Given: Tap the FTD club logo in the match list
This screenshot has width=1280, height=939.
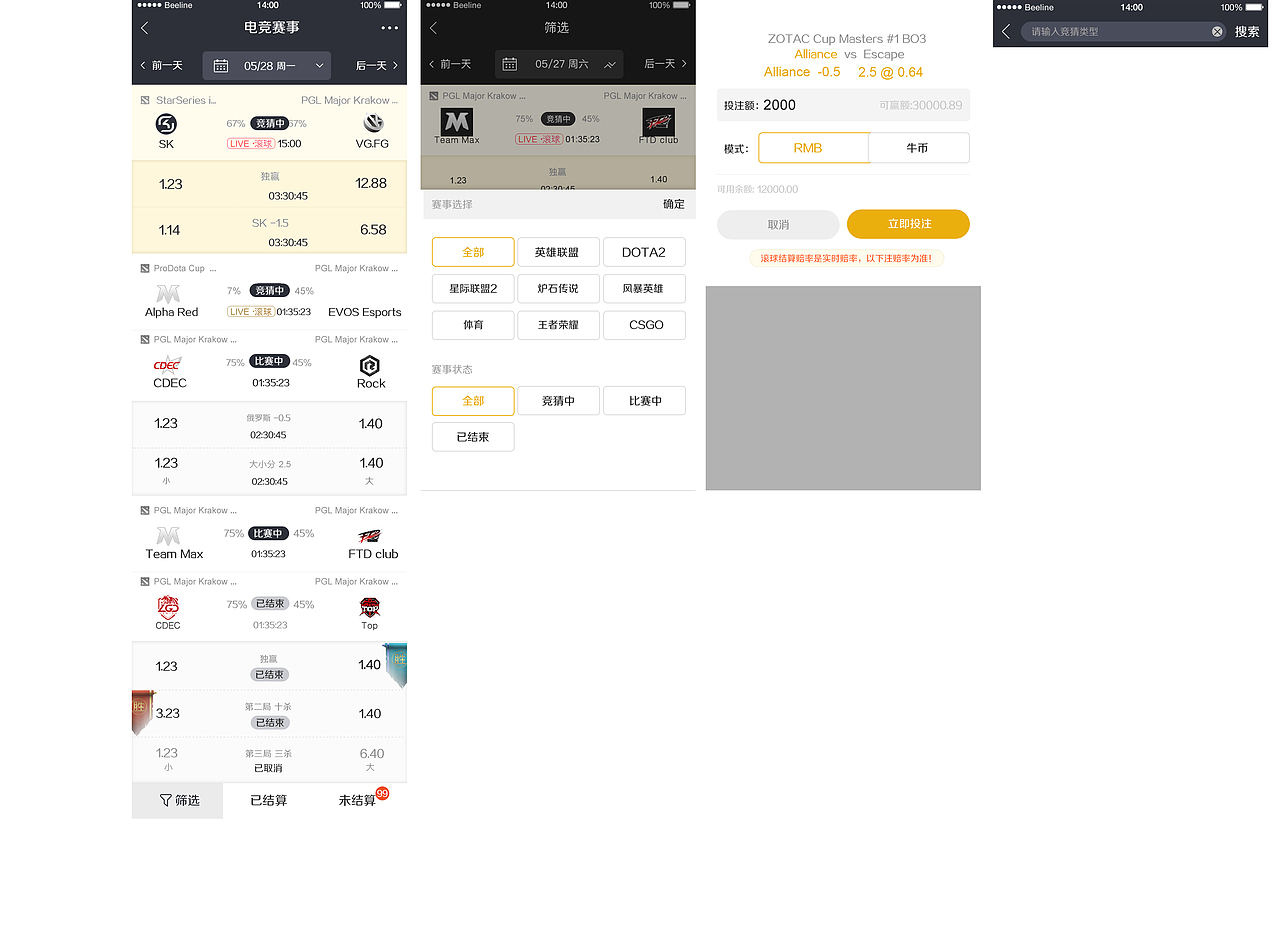Looking at the screenshot, I should pyautogui.click(x=370, y=536).
